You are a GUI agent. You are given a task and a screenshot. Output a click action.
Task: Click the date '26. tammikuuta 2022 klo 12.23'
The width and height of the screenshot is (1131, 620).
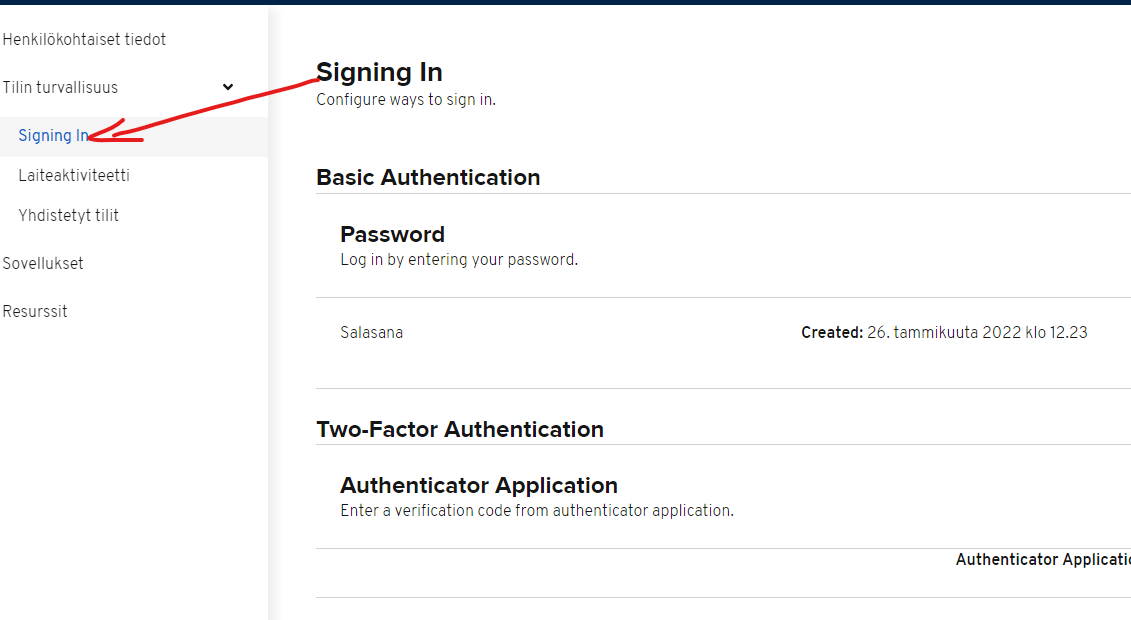point(977,333)
